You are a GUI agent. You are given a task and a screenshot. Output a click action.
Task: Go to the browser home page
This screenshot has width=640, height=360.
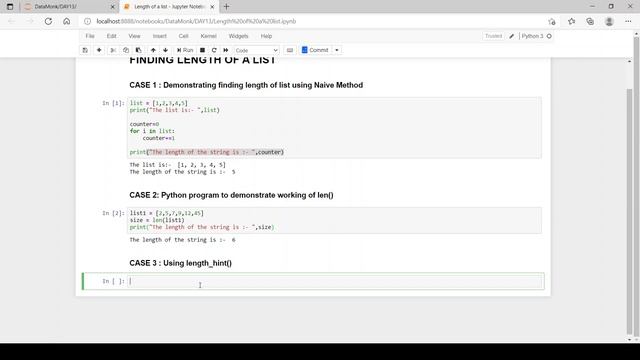pos(67,21)
